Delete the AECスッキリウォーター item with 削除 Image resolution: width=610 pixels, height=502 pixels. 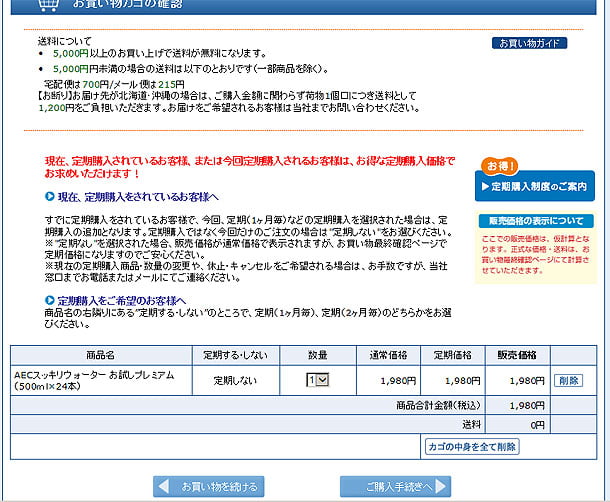point(567,380)
